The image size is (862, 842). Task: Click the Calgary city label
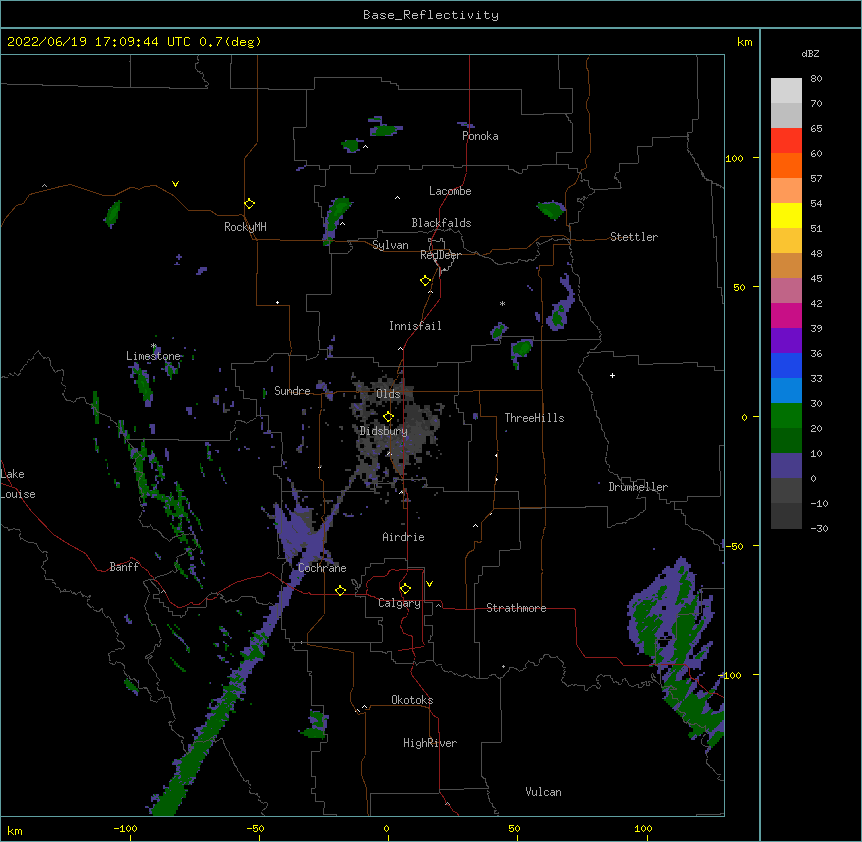[x=400, y=603]
